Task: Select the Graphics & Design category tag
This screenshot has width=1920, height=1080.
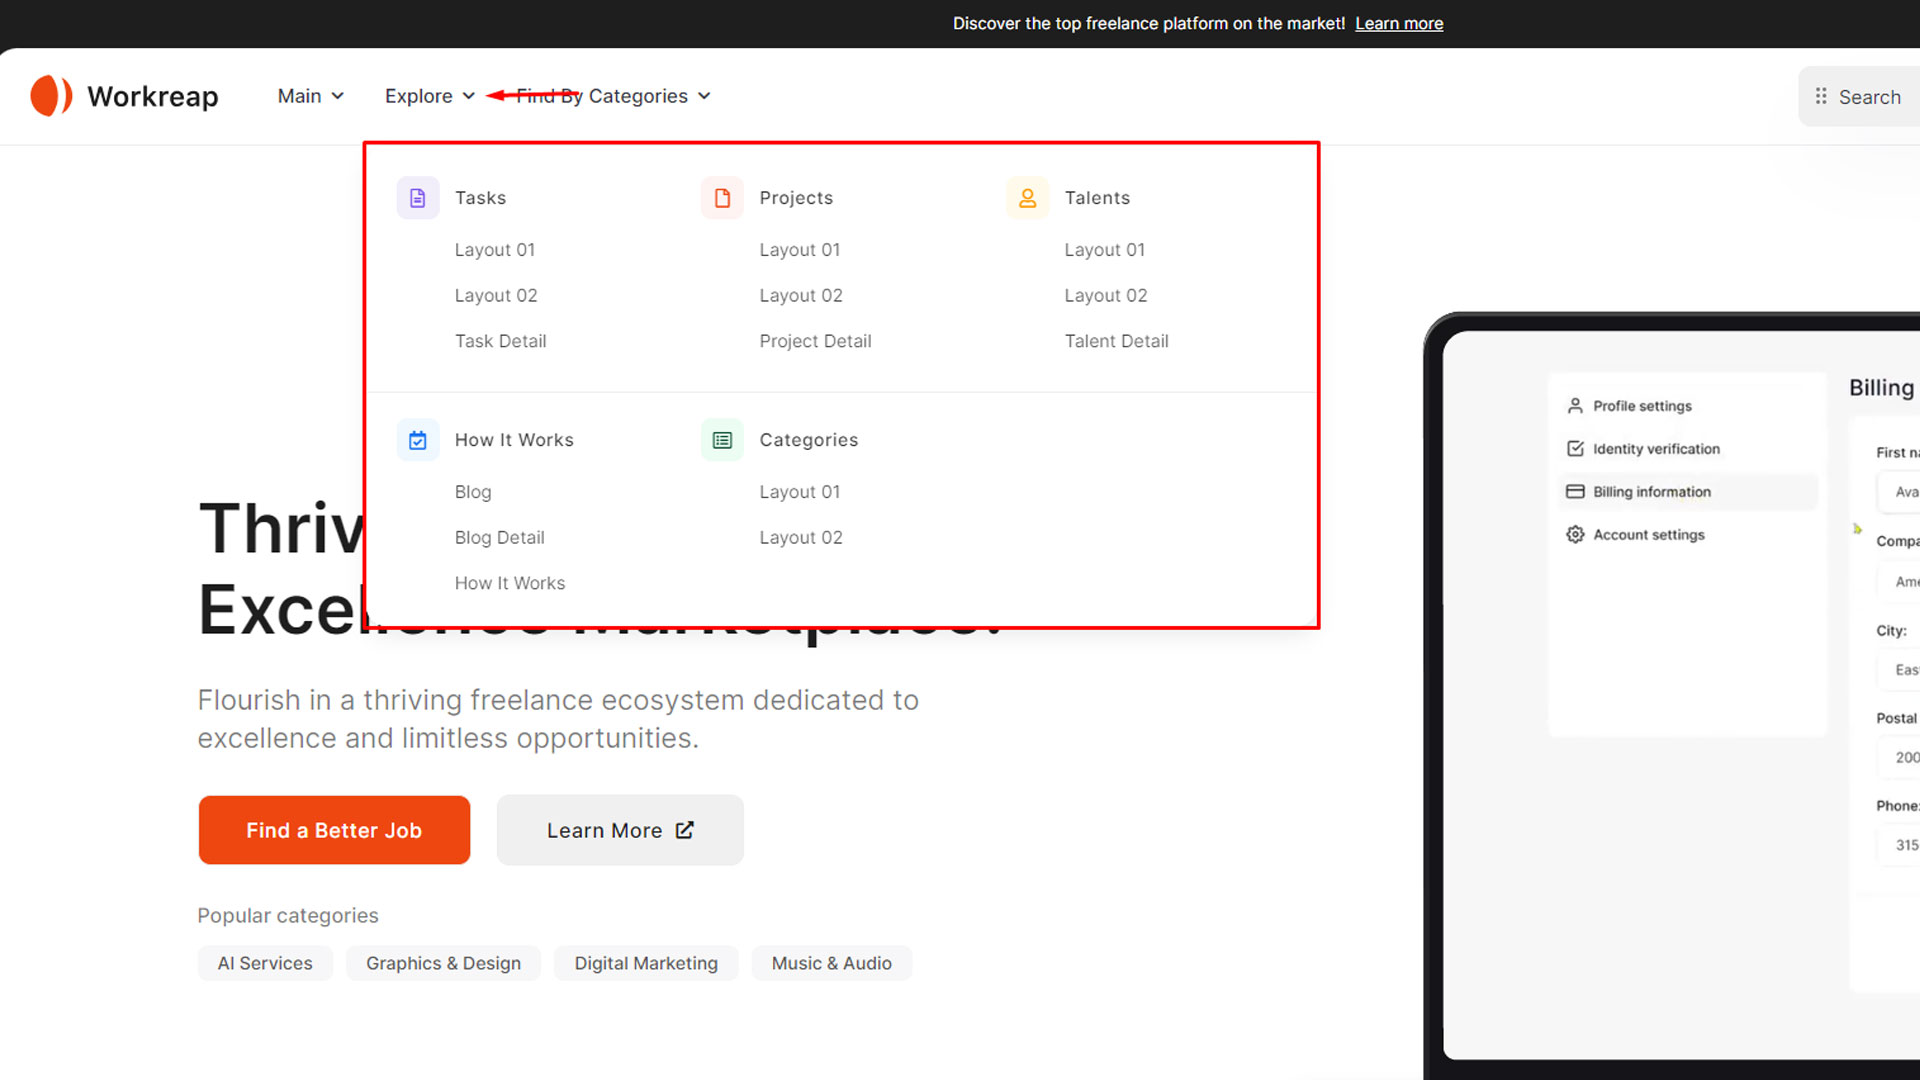Action: click(443, 963)
